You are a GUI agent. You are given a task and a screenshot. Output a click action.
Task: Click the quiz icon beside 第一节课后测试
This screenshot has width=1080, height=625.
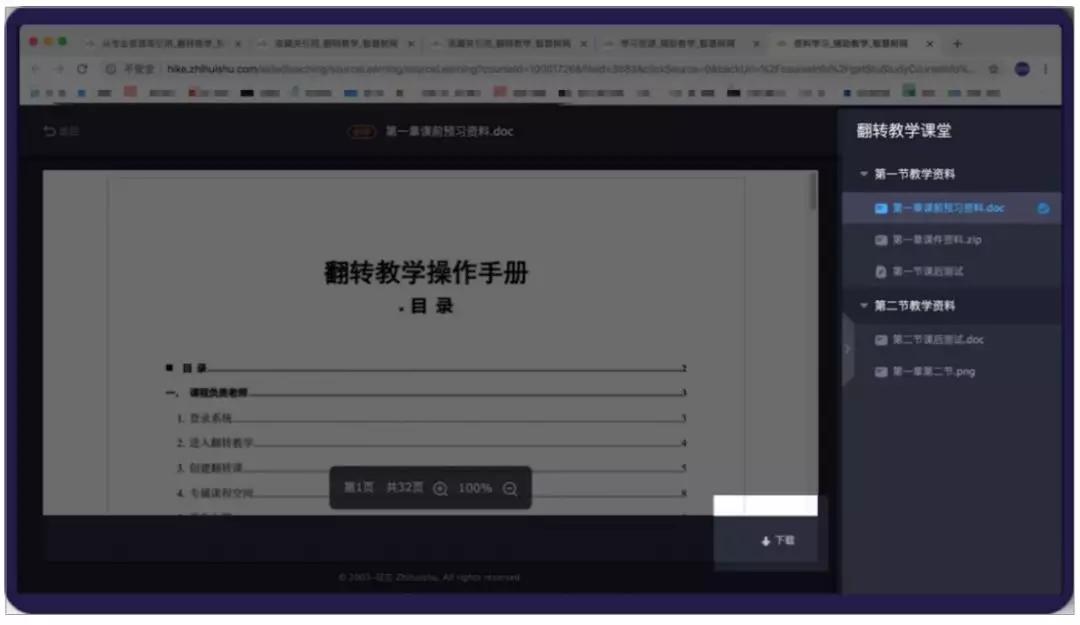pyautogui.click(x=880, y=269)
